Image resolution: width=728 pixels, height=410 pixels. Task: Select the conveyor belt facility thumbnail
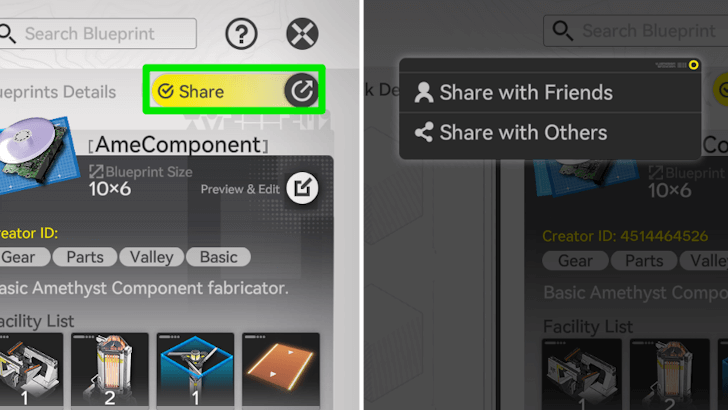coord(281,370)
